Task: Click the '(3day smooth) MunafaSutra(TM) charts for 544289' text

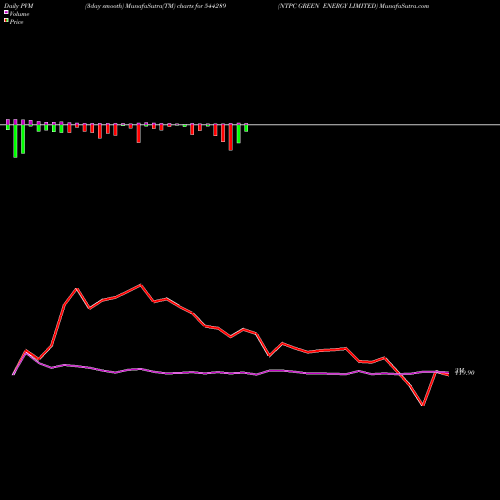Action: pyautogui.click(x=155, y=6)
